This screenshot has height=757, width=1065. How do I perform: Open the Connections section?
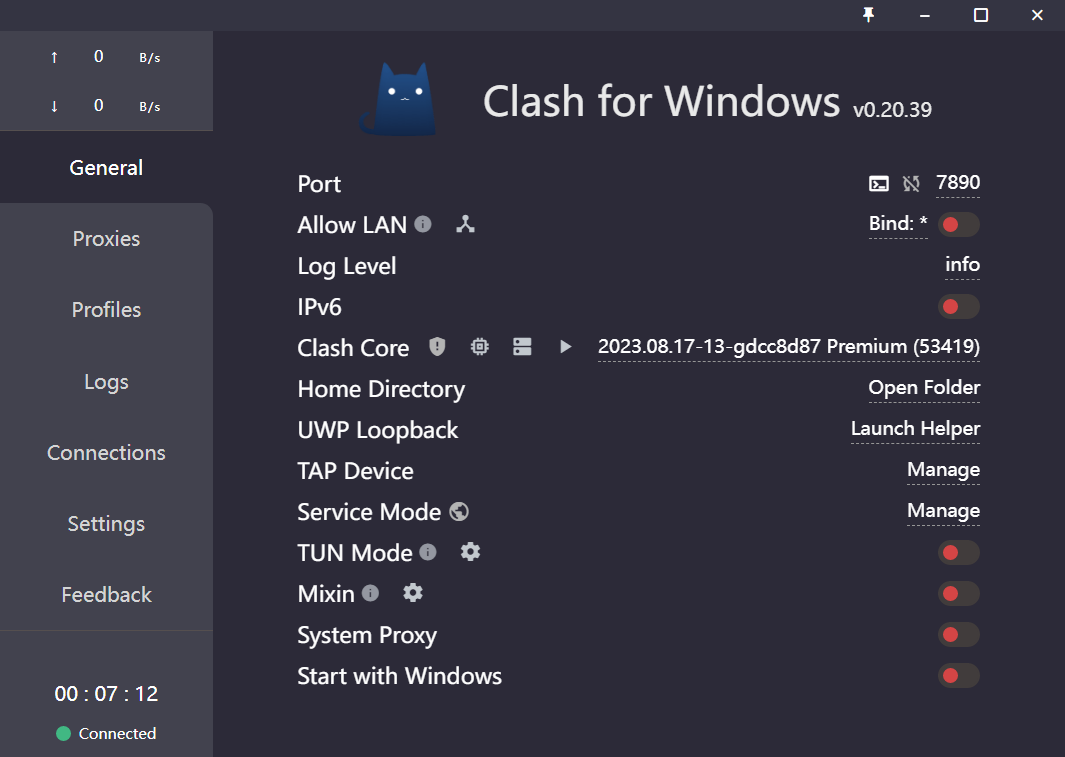click(x=106, y=452)
